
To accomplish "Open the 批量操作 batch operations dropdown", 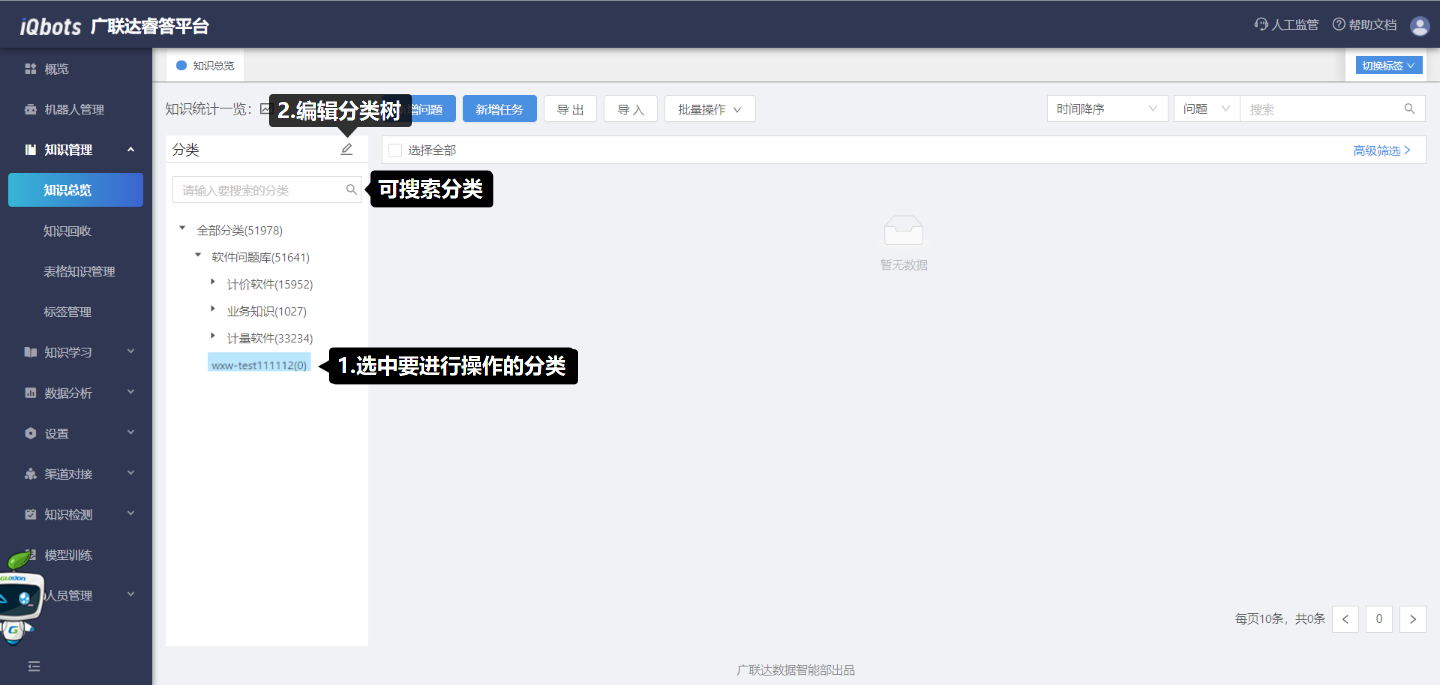I will [x=709, y=109].
